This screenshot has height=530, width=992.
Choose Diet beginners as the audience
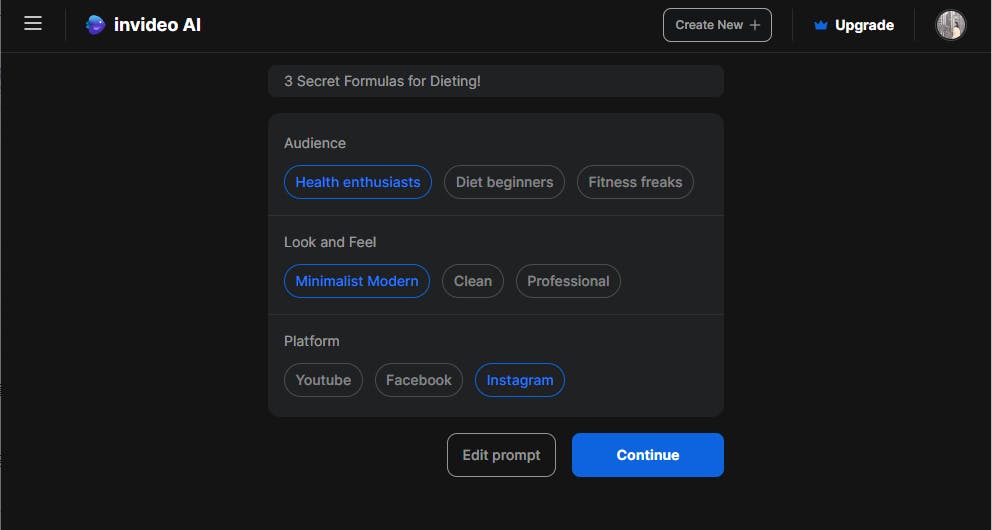504,182
